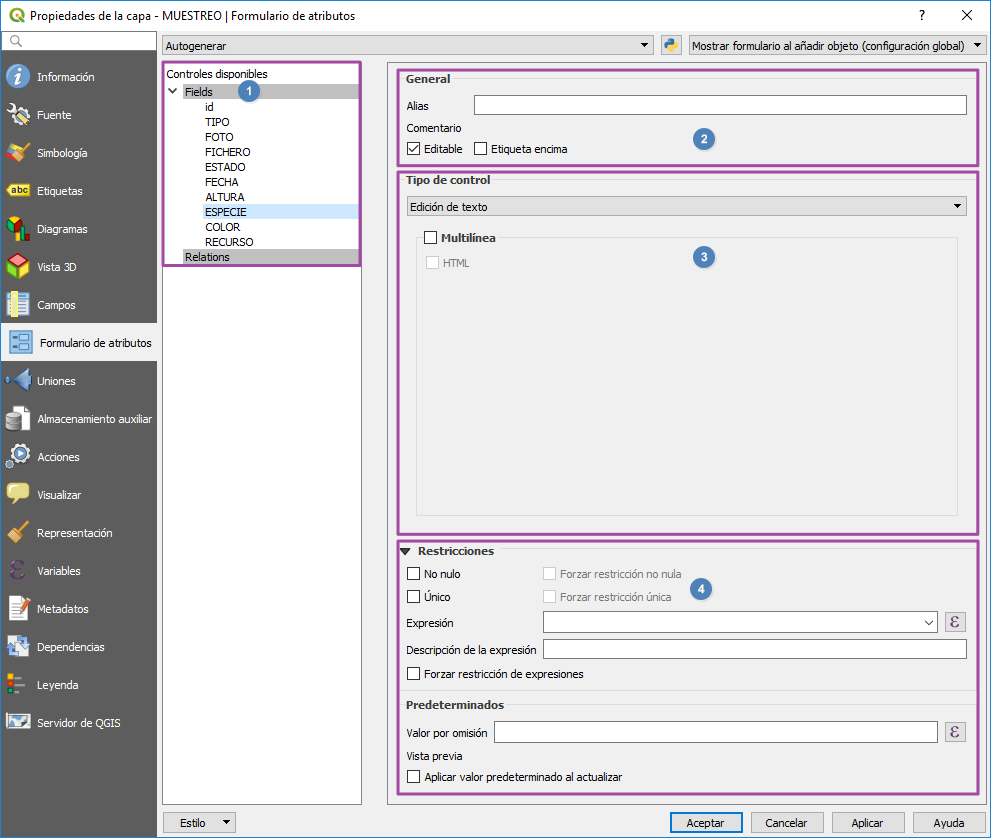Select the RECURSO field

point(229,242)
